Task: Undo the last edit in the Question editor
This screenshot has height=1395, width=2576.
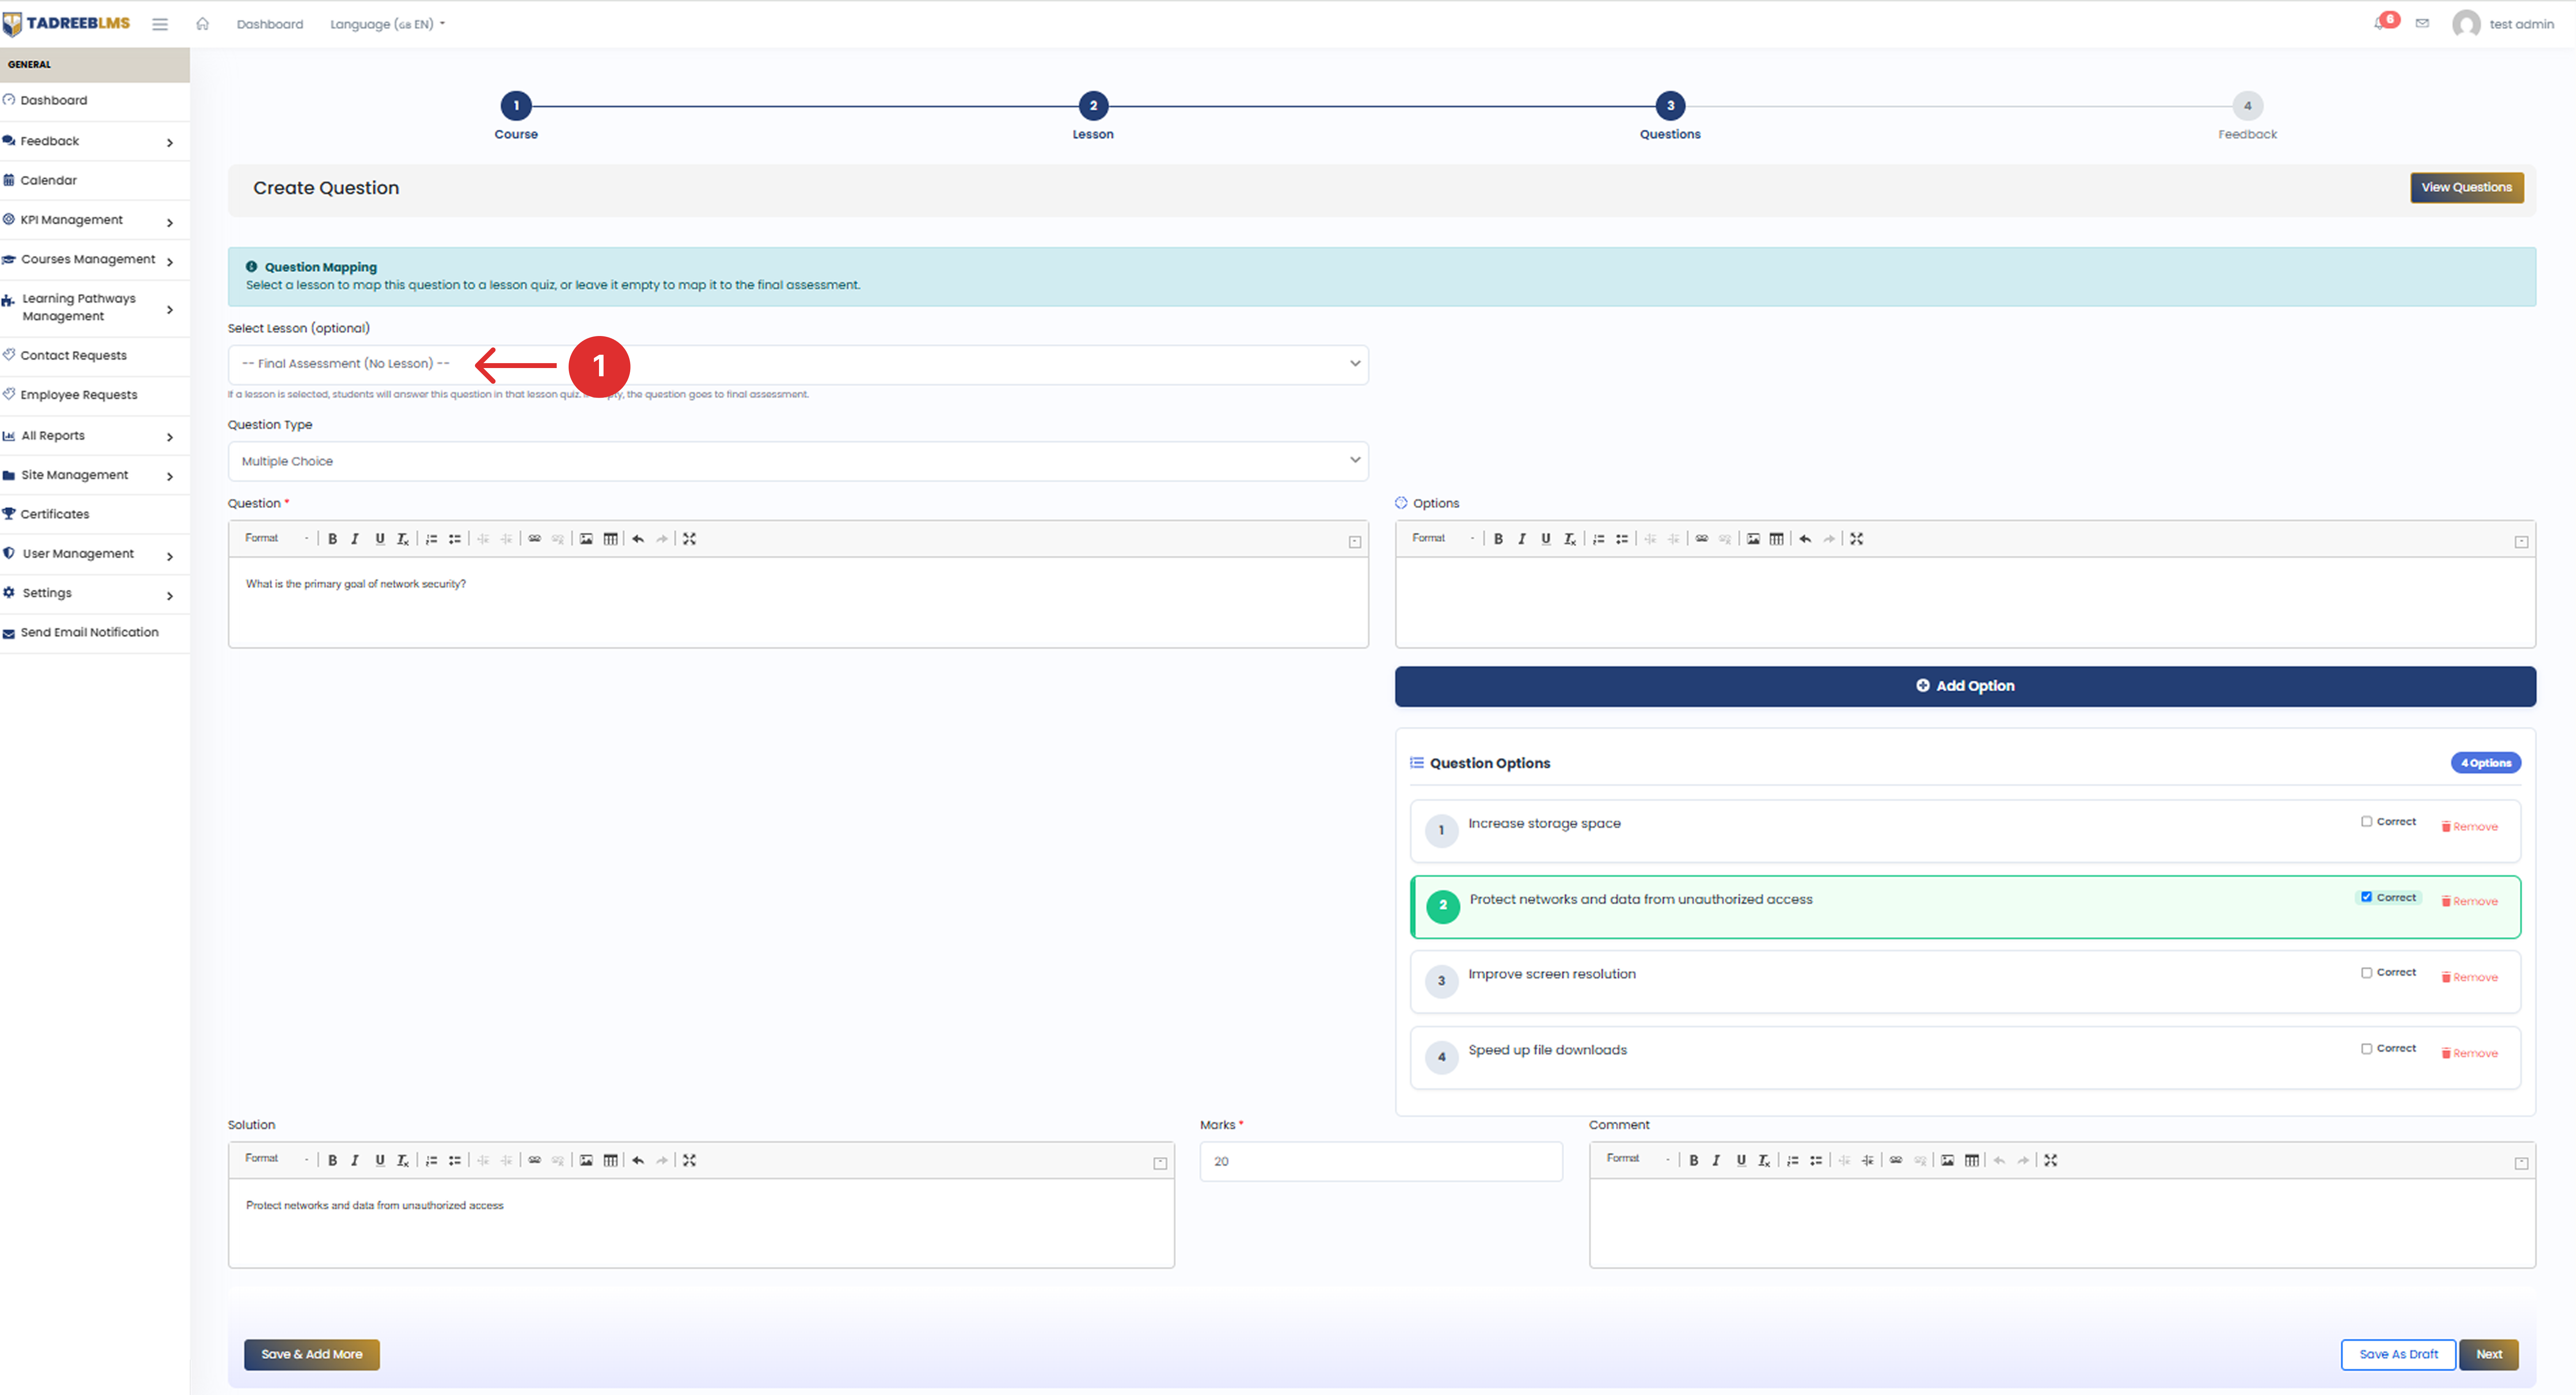Action: point(638,539)
